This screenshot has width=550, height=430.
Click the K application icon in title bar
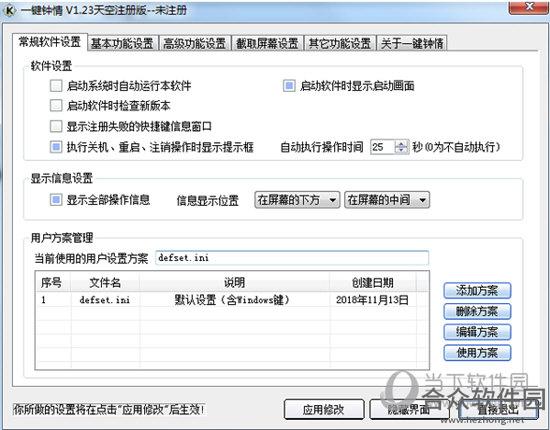(9, 10)
